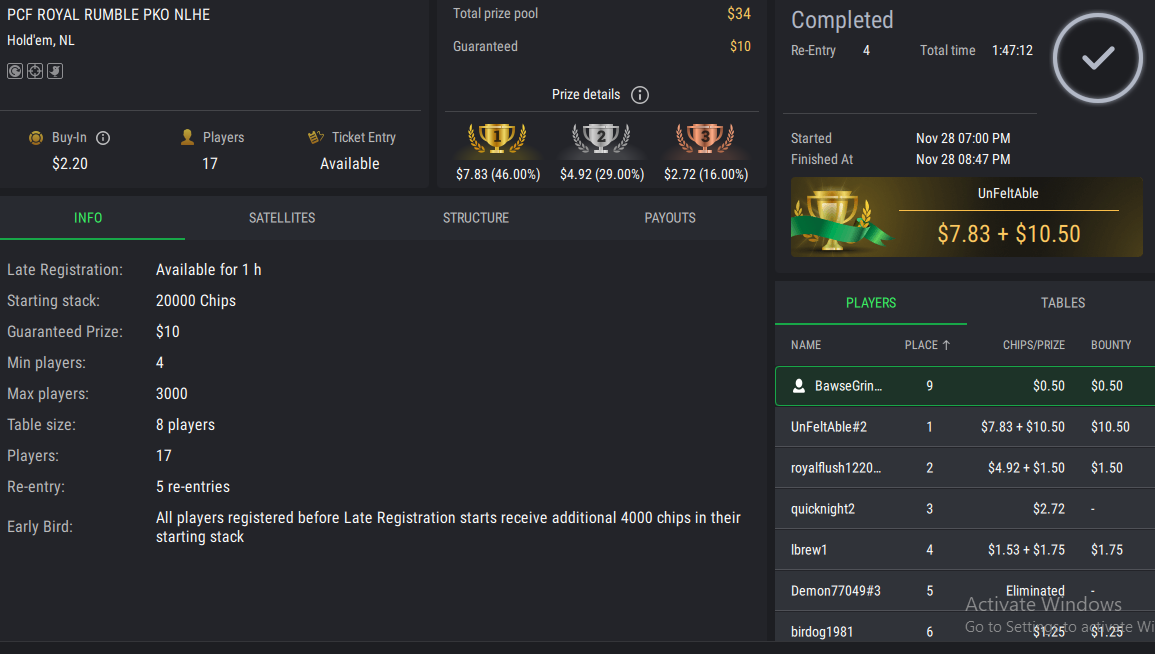This screenshot has height=654, width=1155.
Task: Click the completed checkmark circle
Action: [x=1097, y=59]
